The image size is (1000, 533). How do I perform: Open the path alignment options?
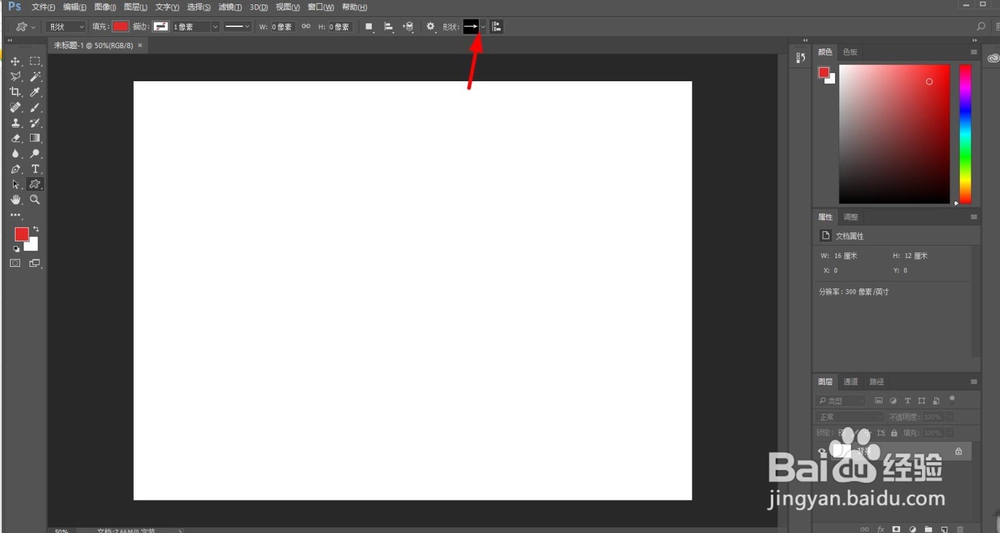pos(388,27)
